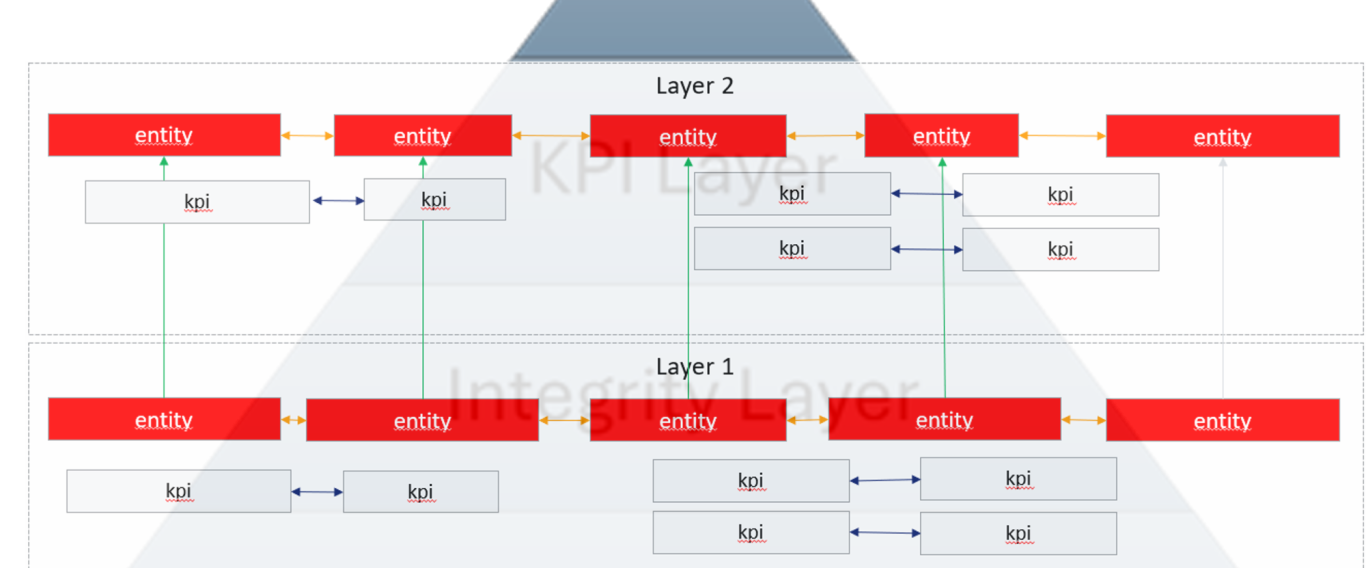Click the rightmost entity box in Layer 2
This screenshot has width=1366, height=568.
[1222, 136]
